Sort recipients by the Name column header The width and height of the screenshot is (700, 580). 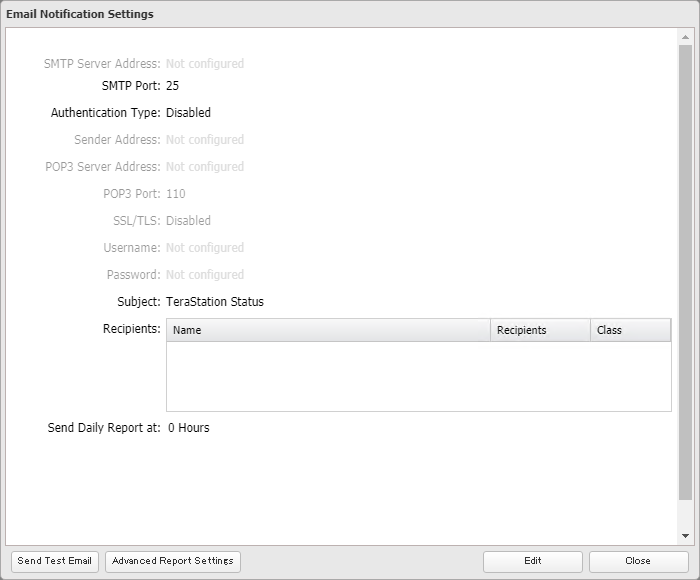328,330
